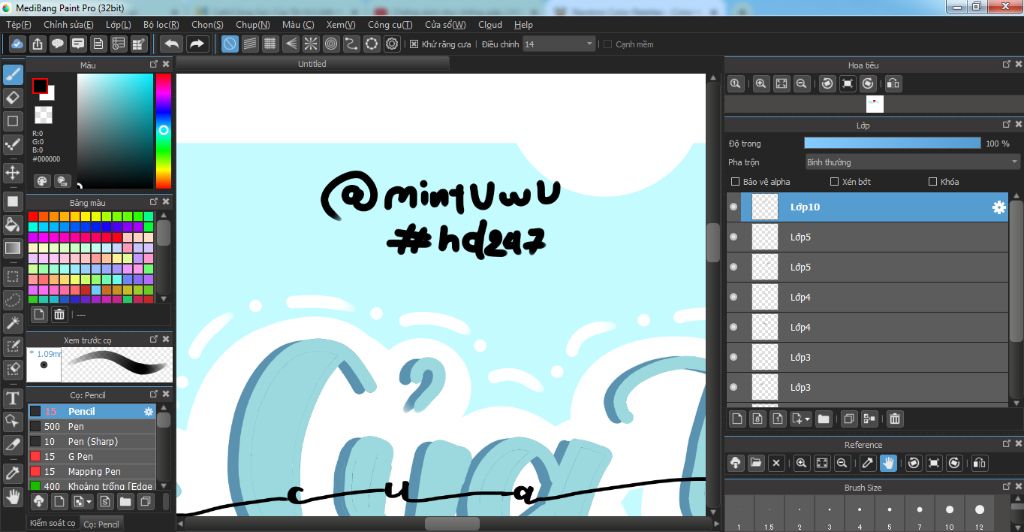The image size is (1024, 532).
Task: Toggle the Bảo vệ alpha checkbox
Action: pos(735,181)
